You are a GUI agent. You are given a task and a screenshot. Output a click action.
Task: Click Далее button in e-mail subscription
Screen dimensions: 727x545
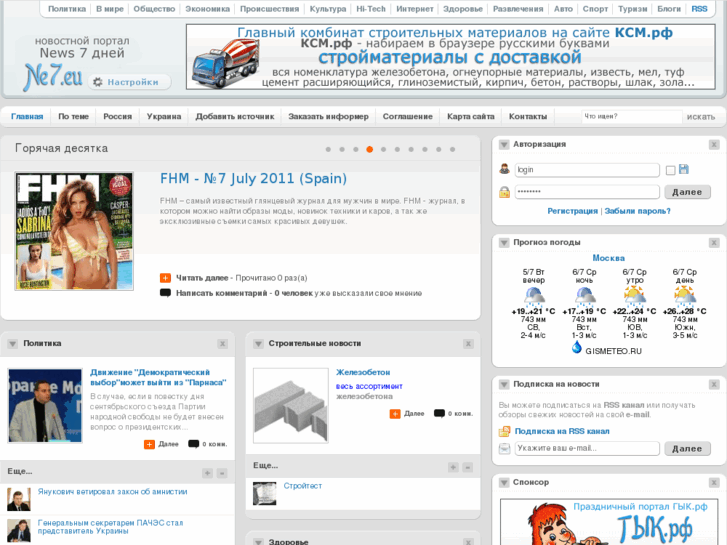[x=687, y=449]
